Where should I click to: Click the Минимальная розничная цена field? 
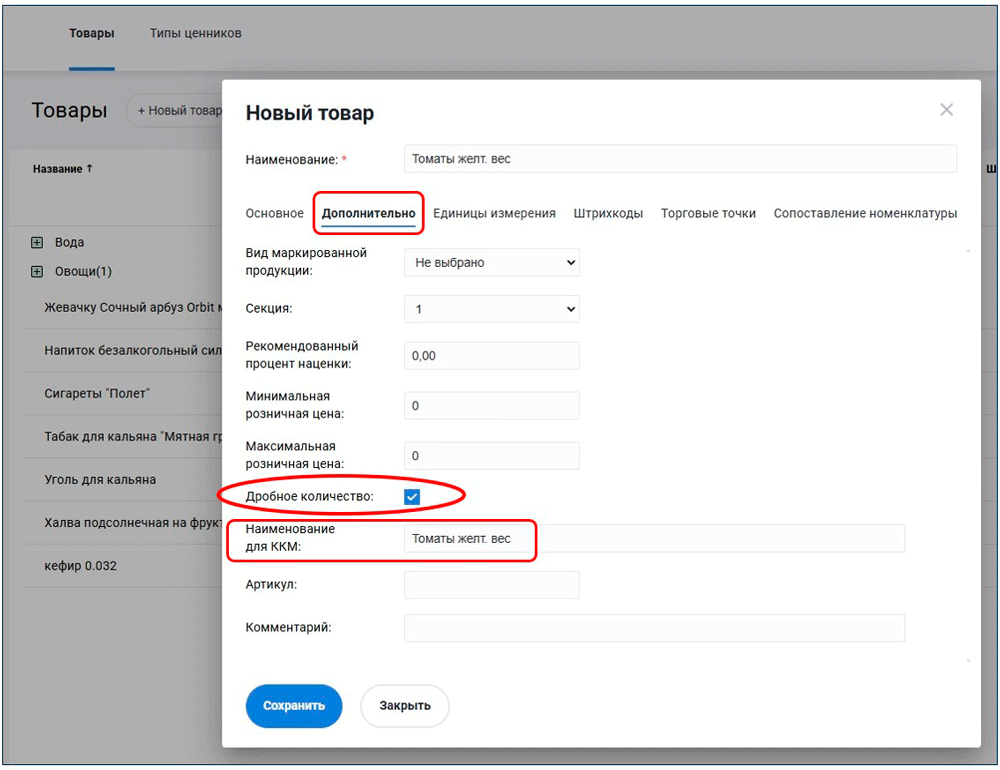click(491, 406)
